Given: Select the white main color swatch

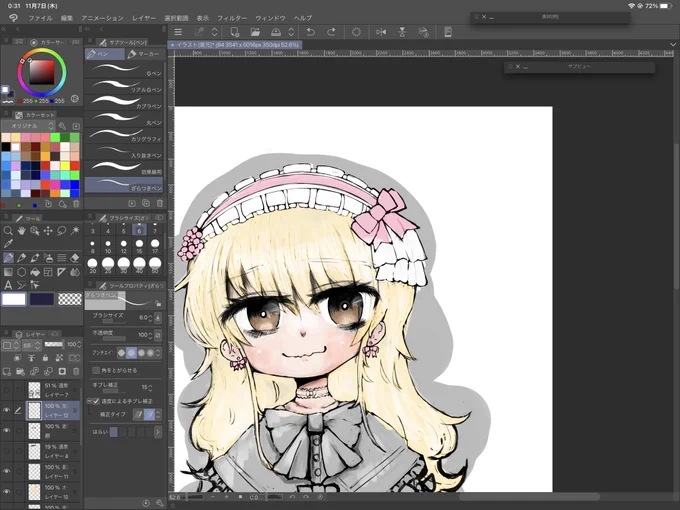Looking at the screenshot, I should (14, 299).
